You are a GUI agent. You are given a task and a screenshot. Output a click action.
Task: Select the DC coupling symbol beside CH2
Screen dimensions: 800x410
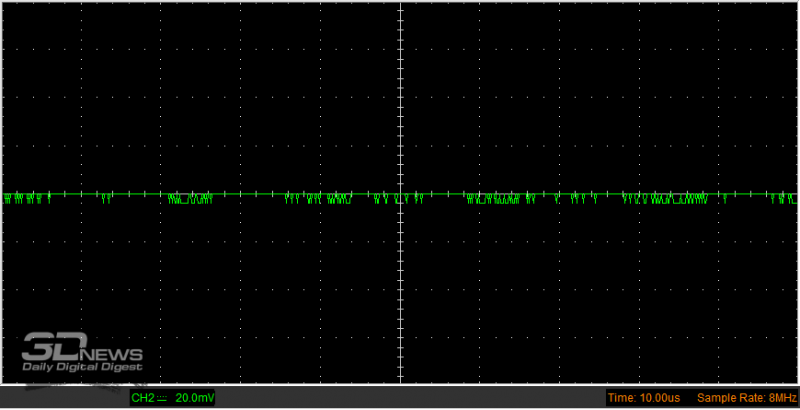[x=163, y=398]
